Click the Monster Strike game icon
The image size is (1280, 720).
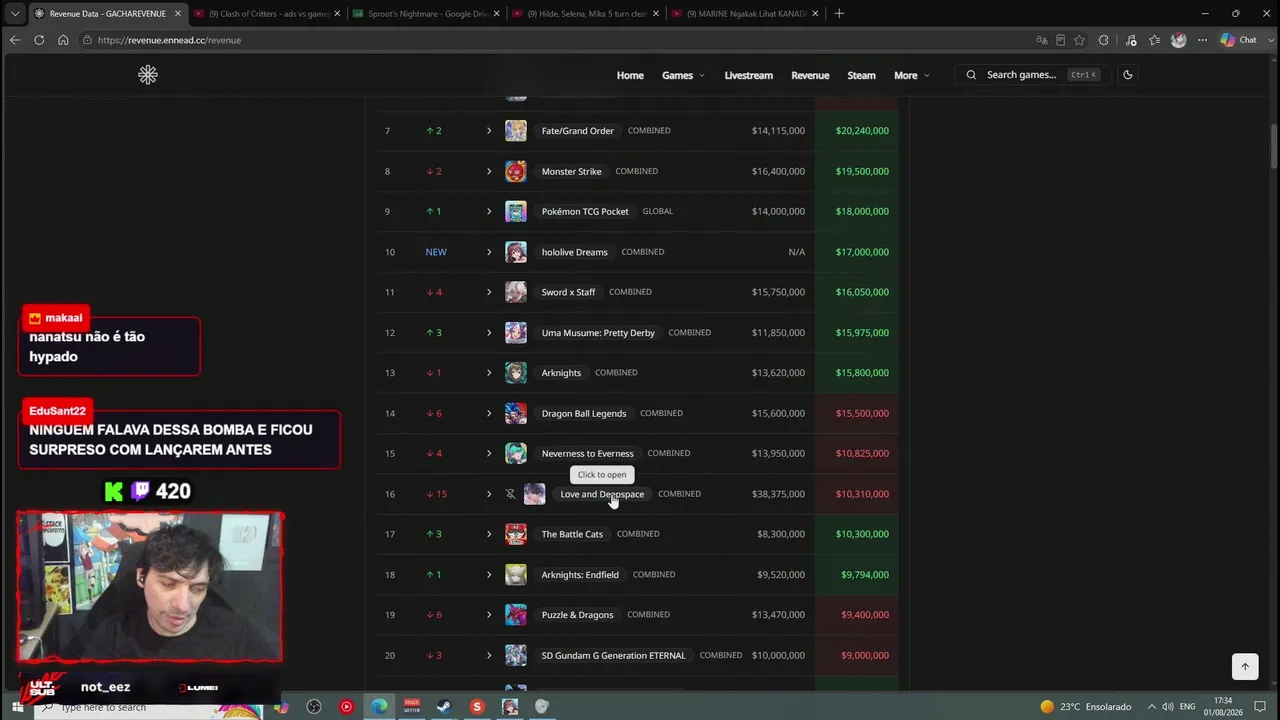[x=516, y=171]
